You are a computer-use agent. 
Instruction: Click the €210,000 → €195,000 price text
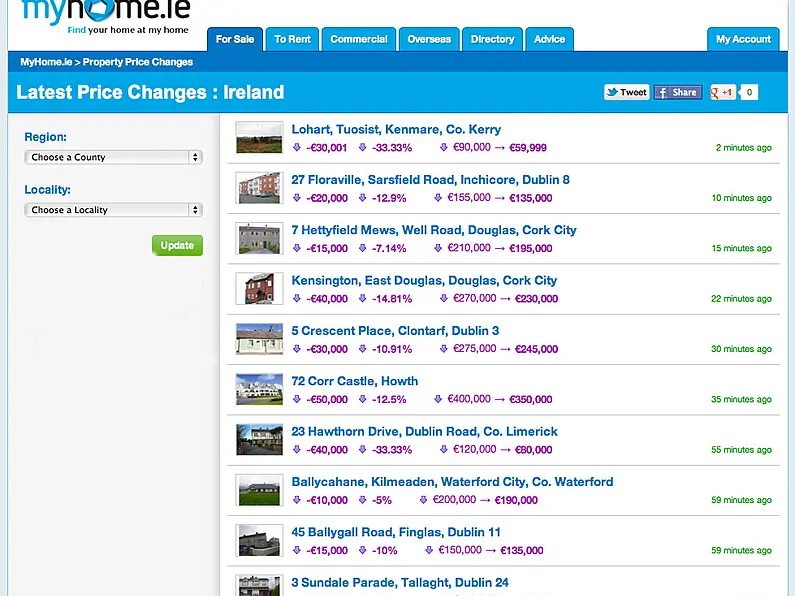(x=499, y=248)
